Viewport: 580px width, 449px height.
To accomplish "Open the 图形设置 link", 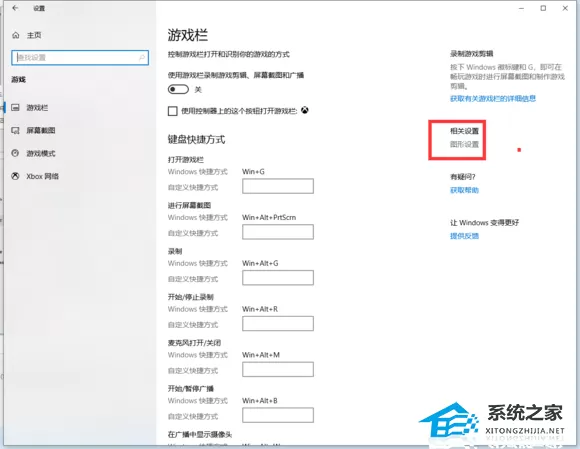I will pyautogui.click(x=464, y=144).
